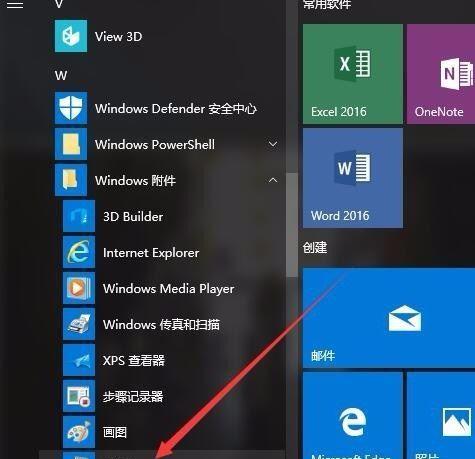Click the 画图 paint palette icon

click(79, 432)
